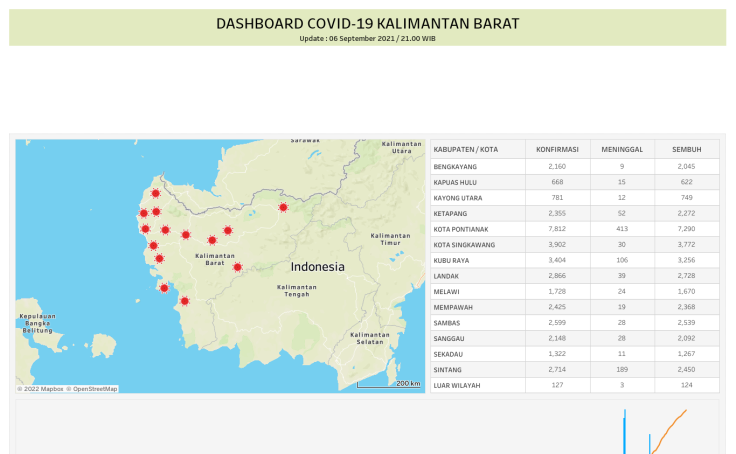736x454 pixels.
Task: Select virus marker directly left of Indonesia label
Action: pos(237,267)
